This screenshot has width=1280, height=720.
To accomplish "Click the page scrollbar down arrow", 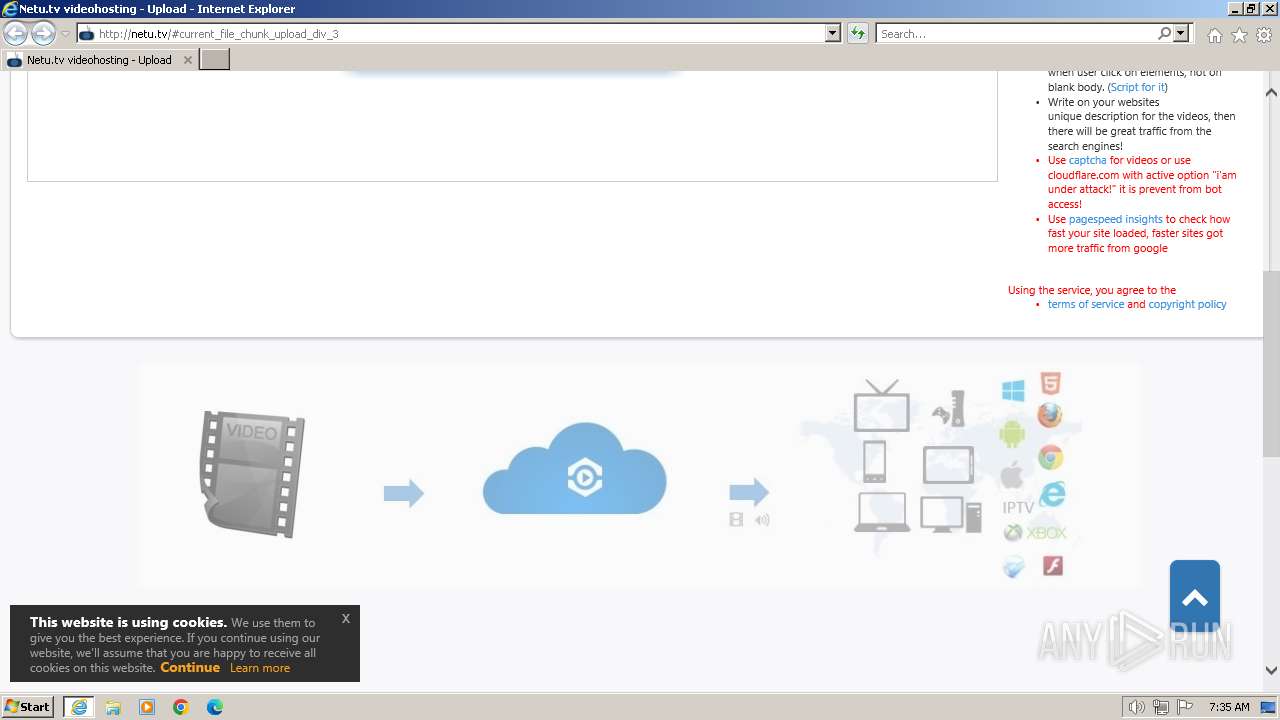I will pos(1271,671).
